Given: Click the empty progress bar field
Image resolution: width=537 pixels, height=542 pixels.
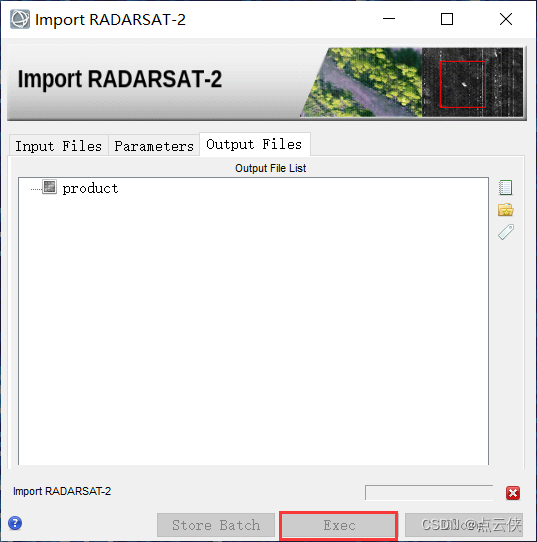Looking at the screenshot, I should click(x=429, y=493).
